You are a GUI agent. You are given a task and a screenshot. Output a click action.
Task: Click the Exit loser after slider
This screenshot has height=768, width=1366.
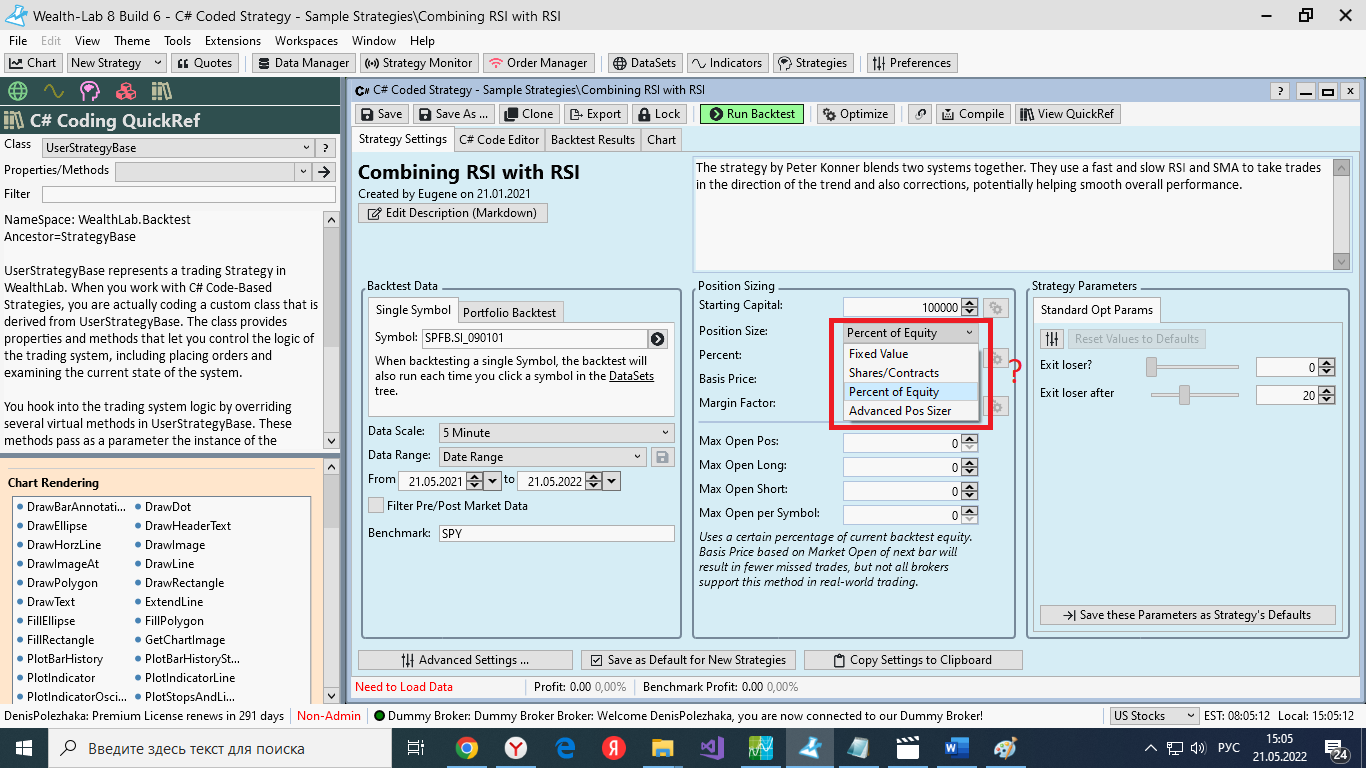[x=1185, y=395]
